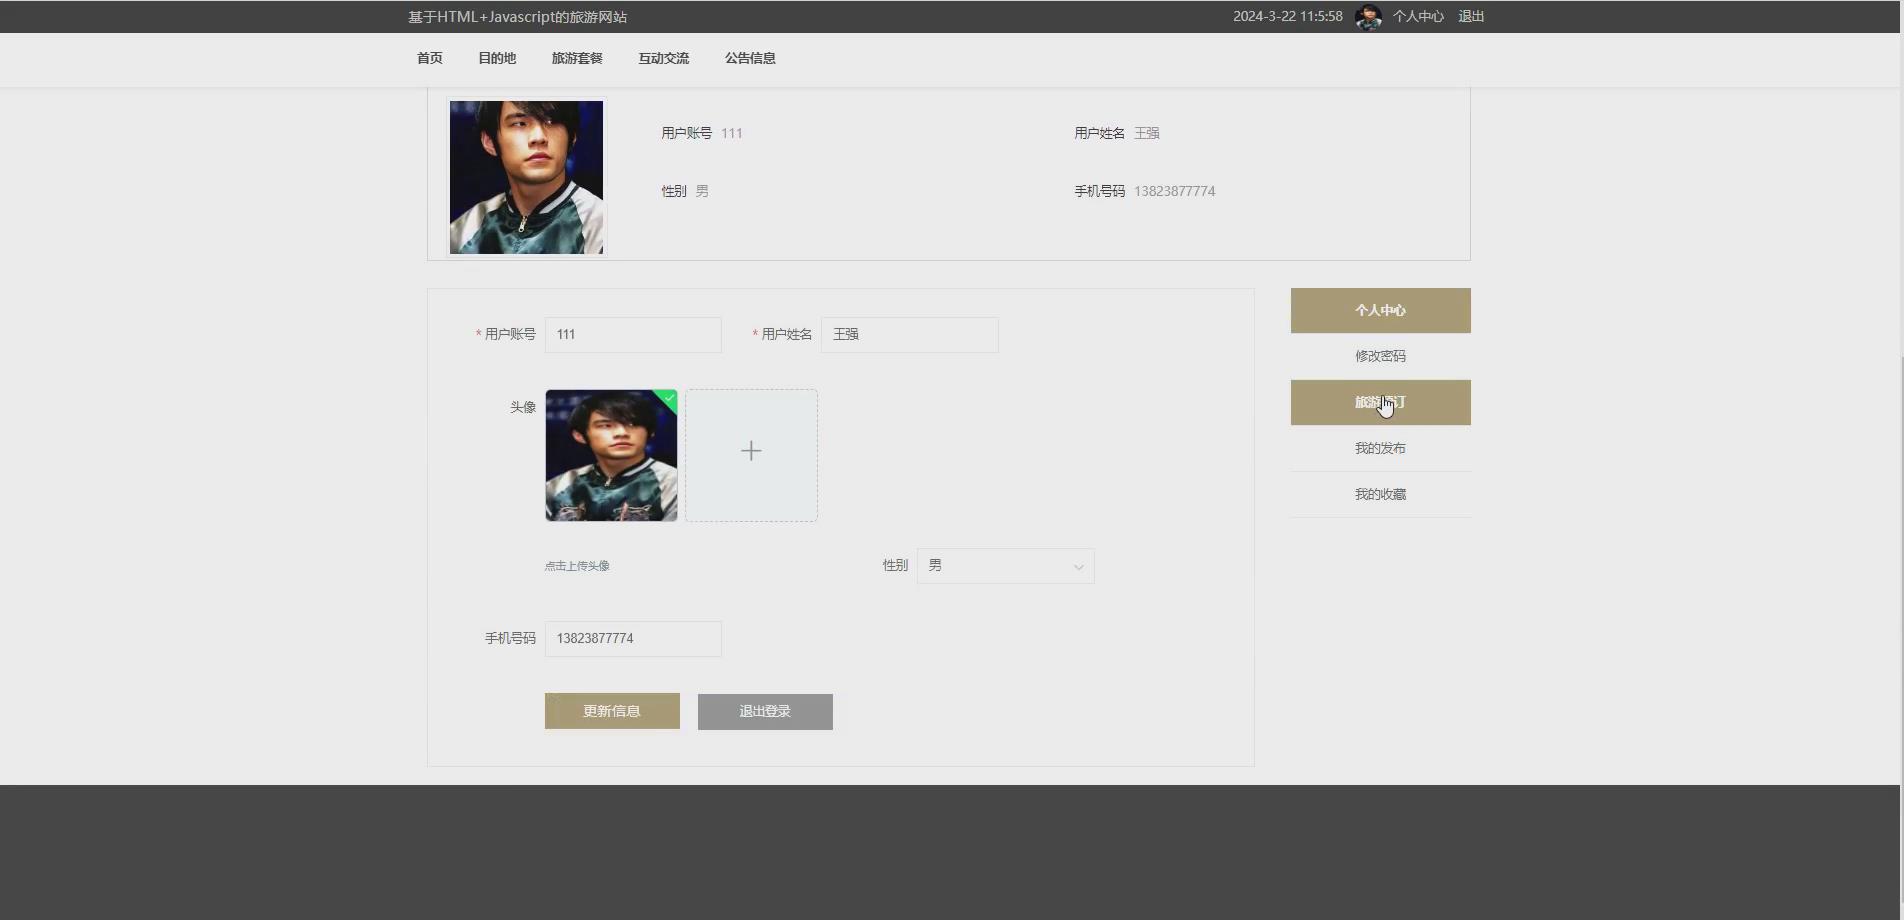Open 我的发布 in the sidebar
This screenshot has width=1904, height=920.
[1380, 448]
